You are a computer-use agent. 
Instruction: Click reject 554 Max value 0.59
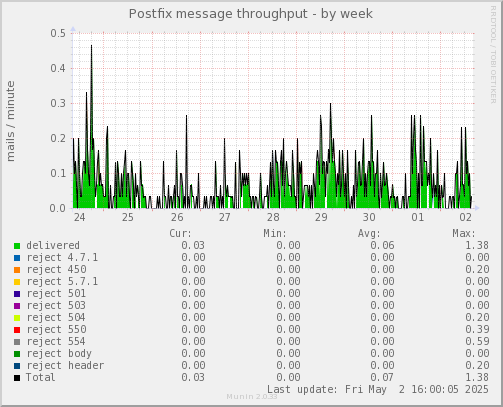[477, 341]
